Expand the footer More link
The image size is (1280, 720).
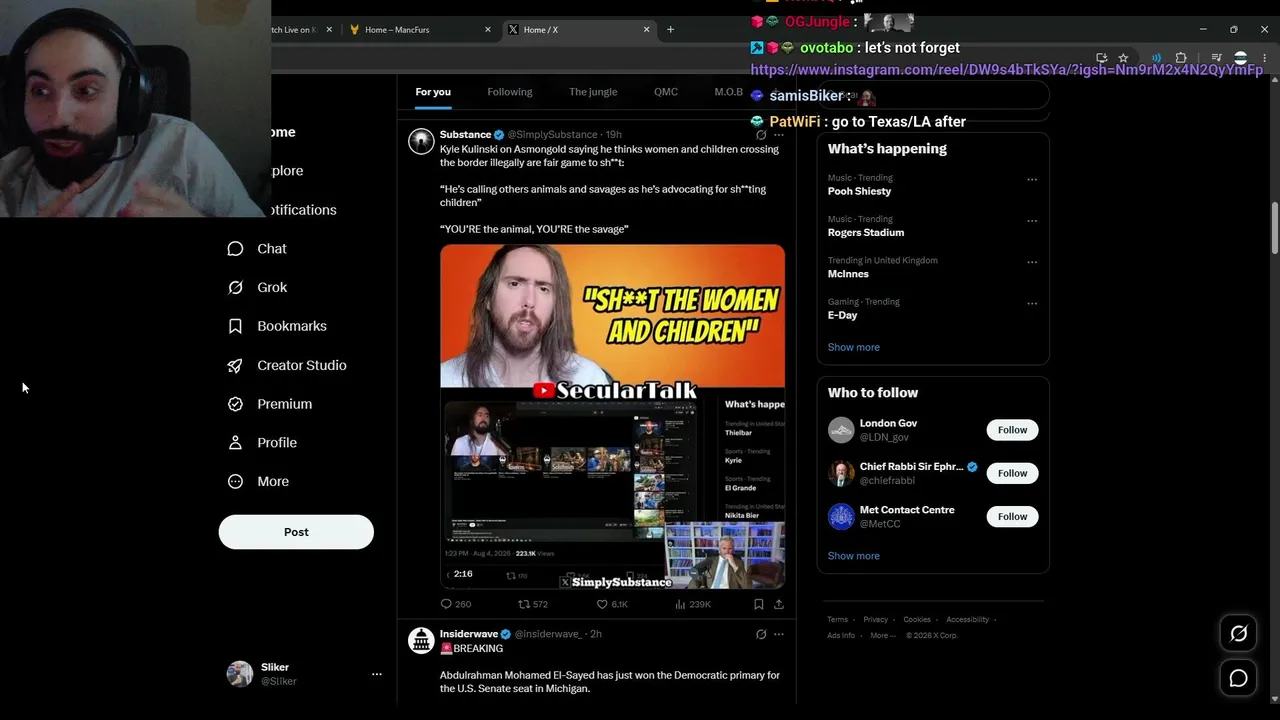coord(882,636)
